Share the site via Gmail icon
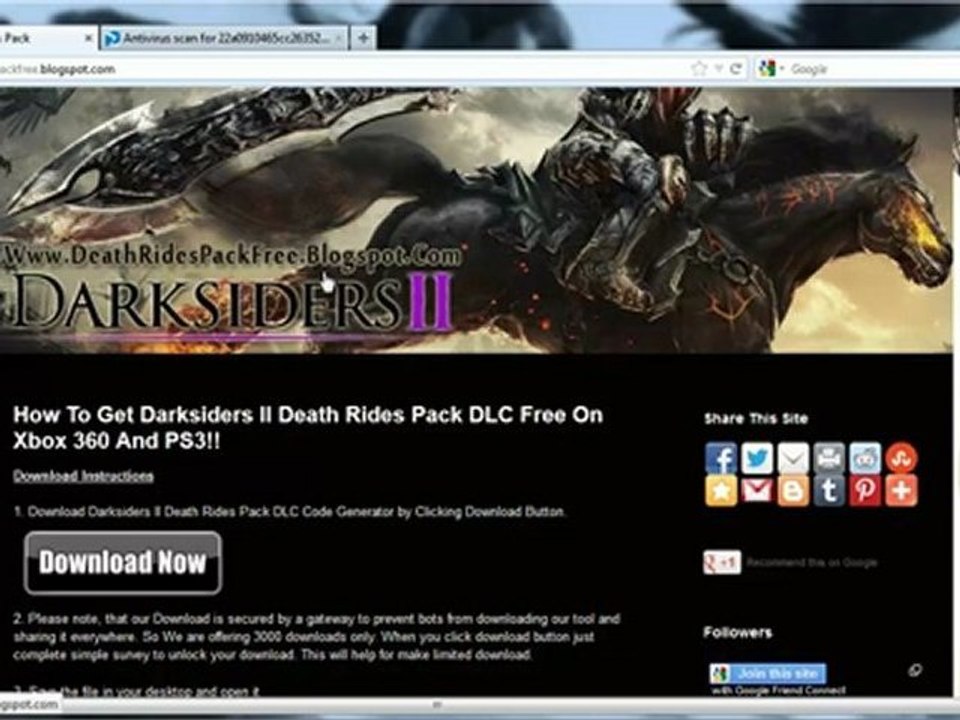 [757, 491]
